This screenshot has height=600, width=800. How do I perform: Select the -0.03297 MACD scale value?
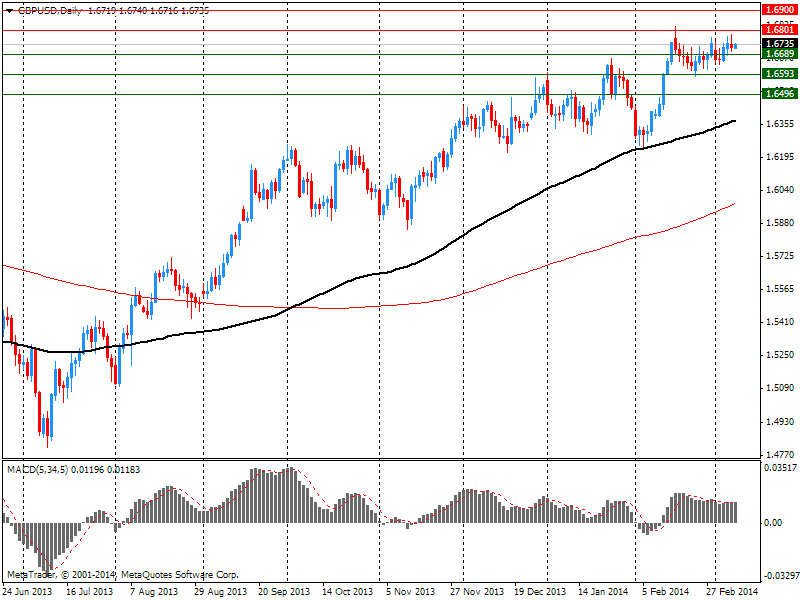778,576
